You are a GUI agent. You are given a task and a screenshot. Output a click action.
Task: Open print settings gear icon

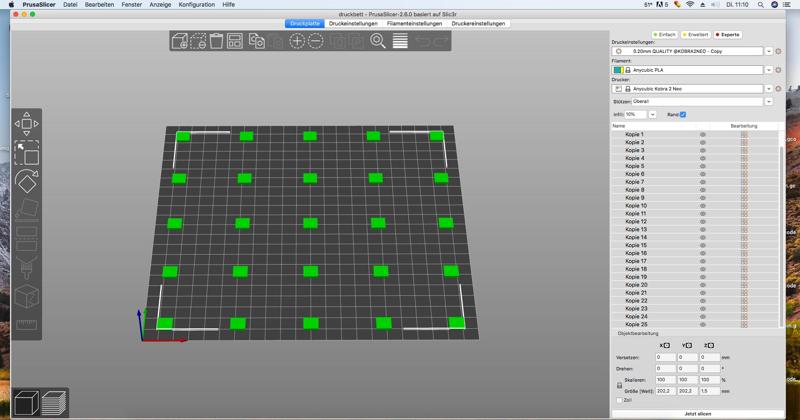778,51
